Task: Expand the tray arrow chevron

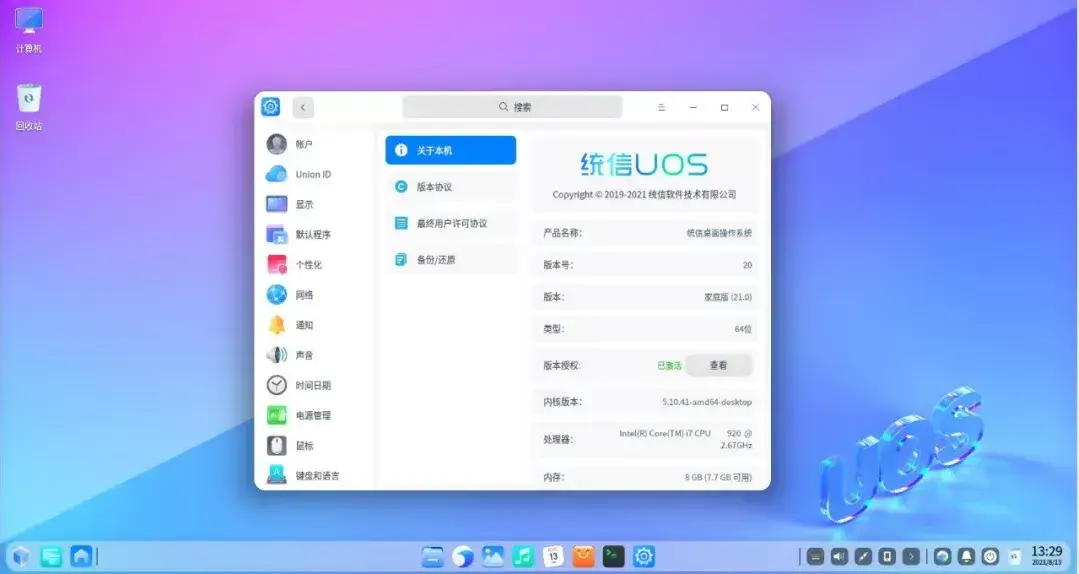Action: (911, 556)
